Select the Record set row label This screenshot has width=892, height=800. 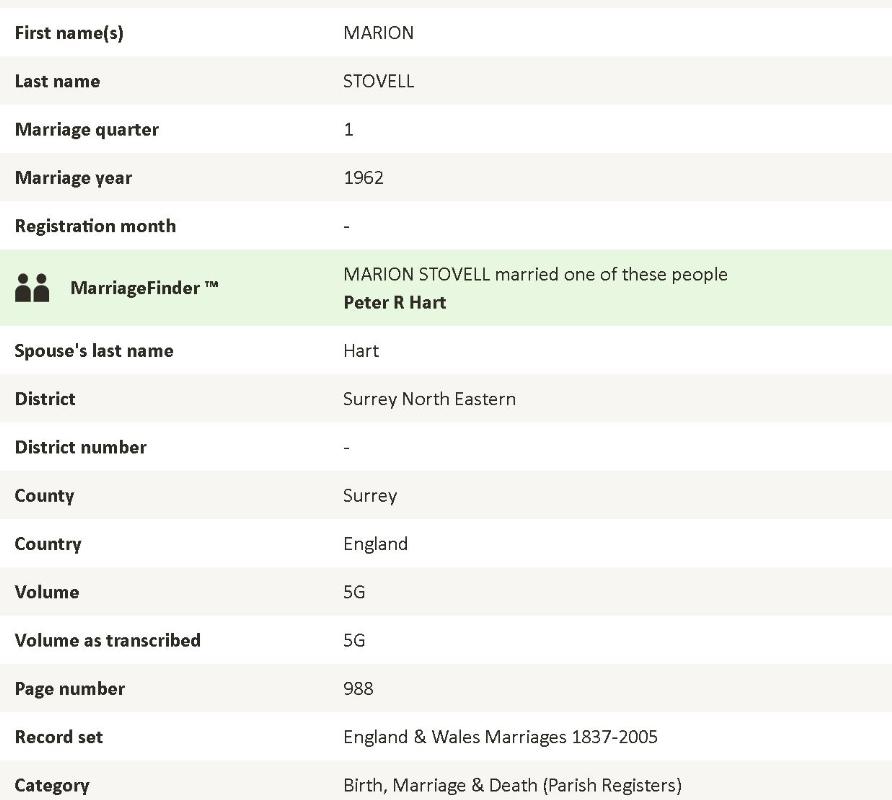click(59, 737)
